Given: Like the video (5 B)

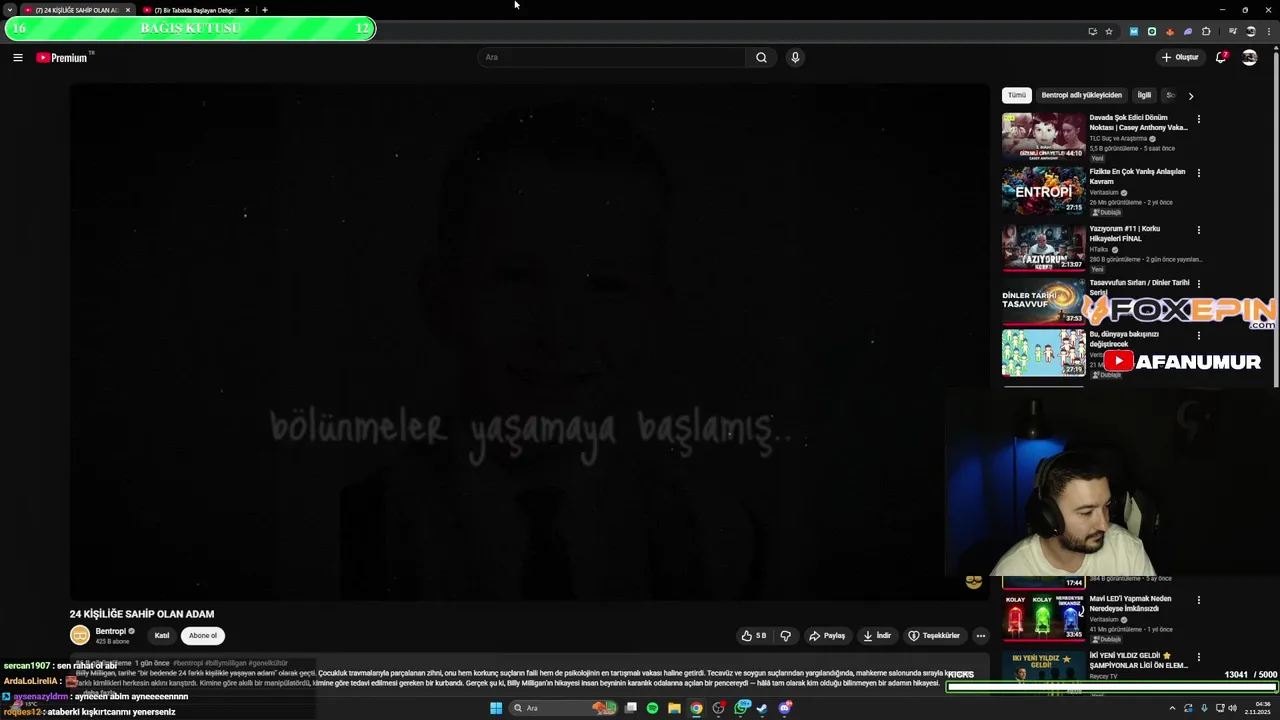Looking at the screenshot, I should tap(754, 635).
